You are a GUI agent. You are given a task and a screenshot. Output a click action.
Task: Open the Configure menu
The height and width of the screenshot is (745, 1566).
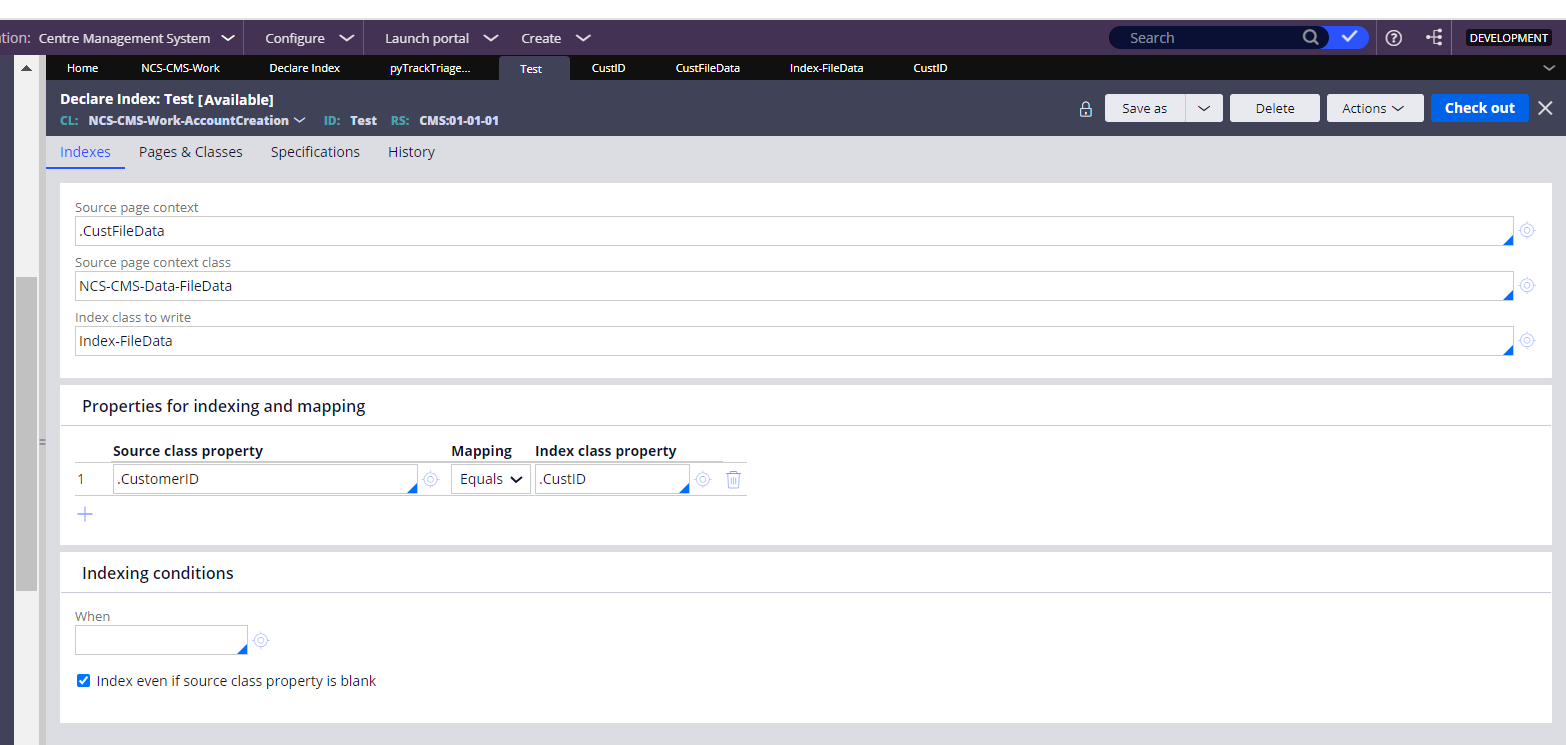(309, 38)
